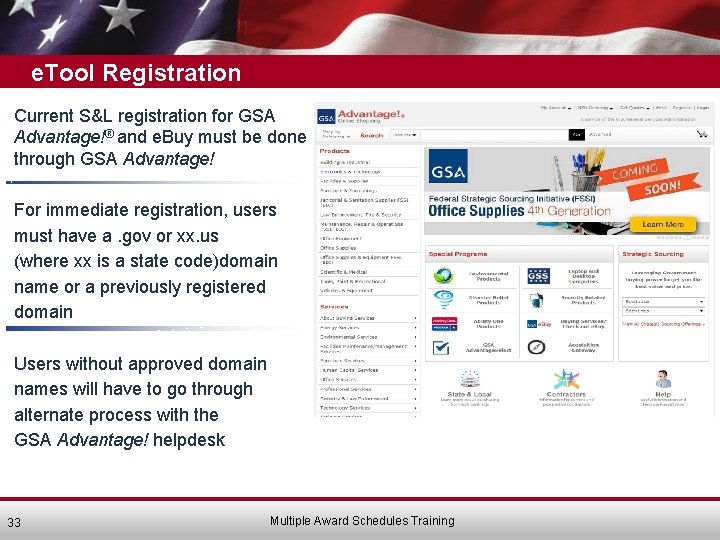Click the Laptop and Desktop Computers label
This screenshot has width=720, height=540.
[x=583, y=276]
